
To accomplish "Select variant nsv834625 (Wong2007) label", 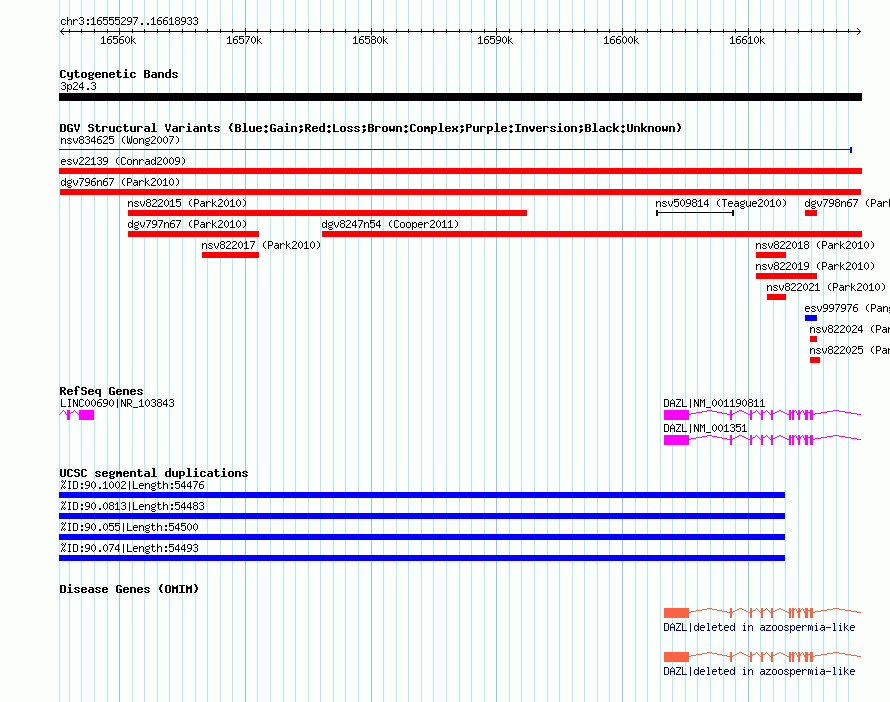I will tap(120, 140).
